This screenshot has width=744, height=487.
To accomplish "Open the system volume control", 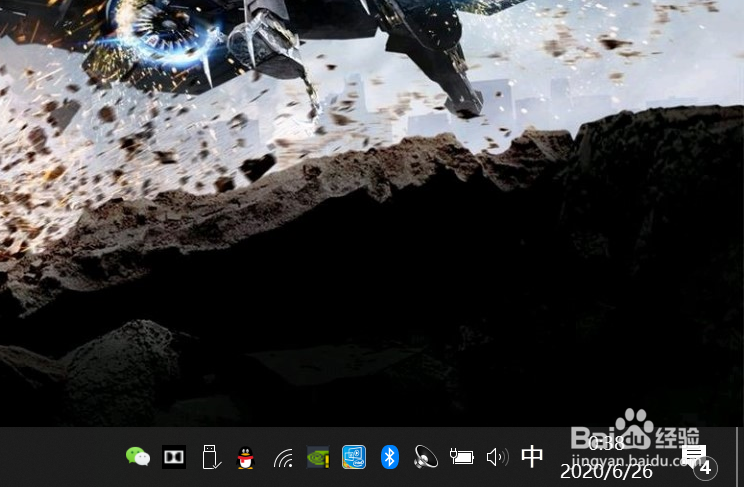I will point(498,458).
